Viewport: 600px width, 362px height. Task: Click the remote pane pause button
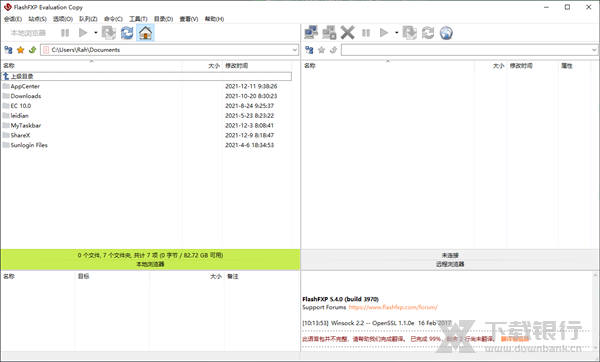click(366, 33)
